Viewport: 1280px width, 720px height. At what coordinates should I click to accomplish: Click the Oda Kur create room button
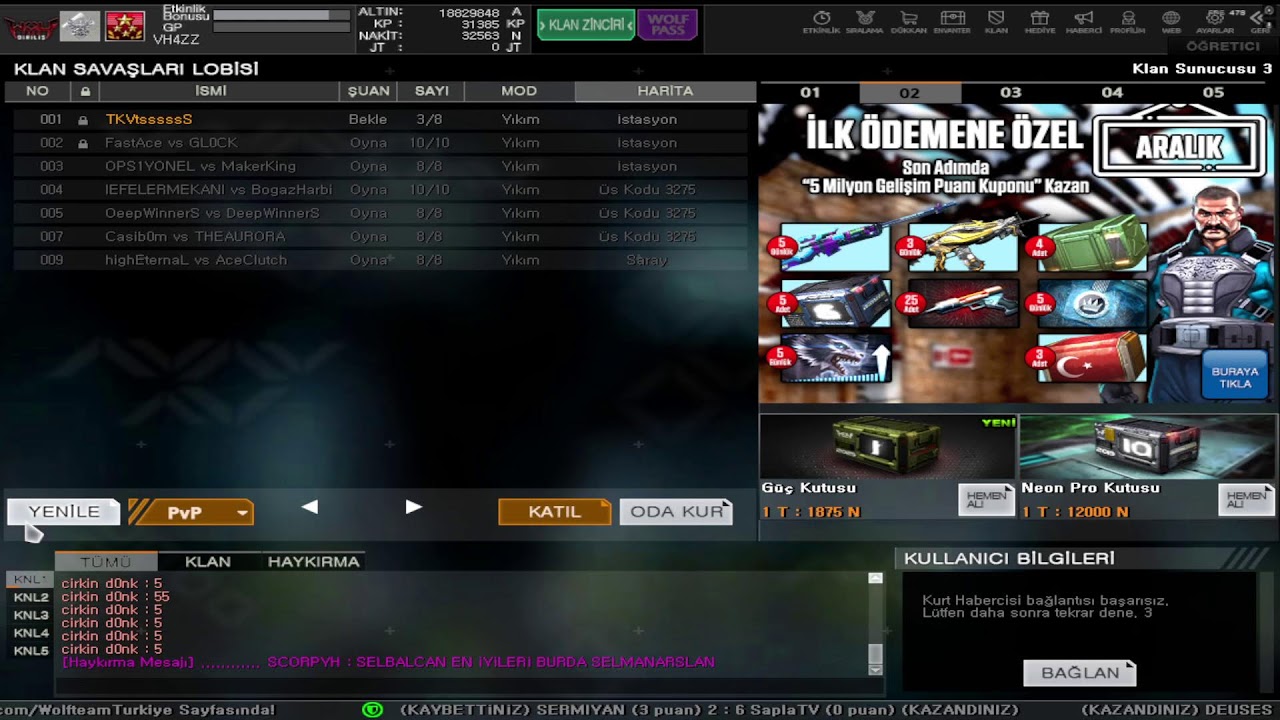(x=676, y=512)
